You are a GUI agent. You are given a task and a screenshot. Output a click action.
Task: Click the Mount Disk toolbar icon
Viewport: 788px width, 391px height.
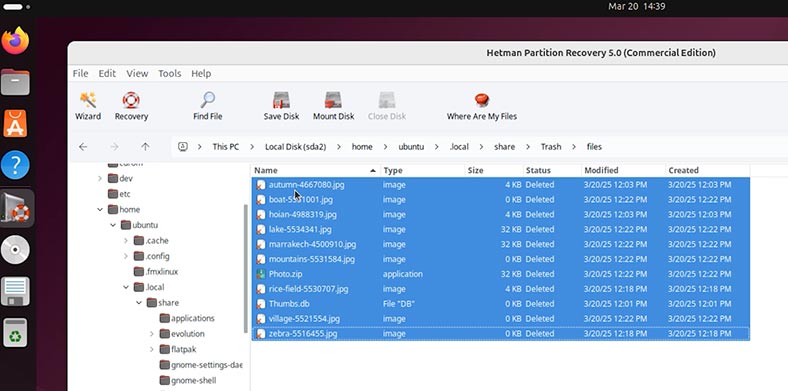coord(333,100)
